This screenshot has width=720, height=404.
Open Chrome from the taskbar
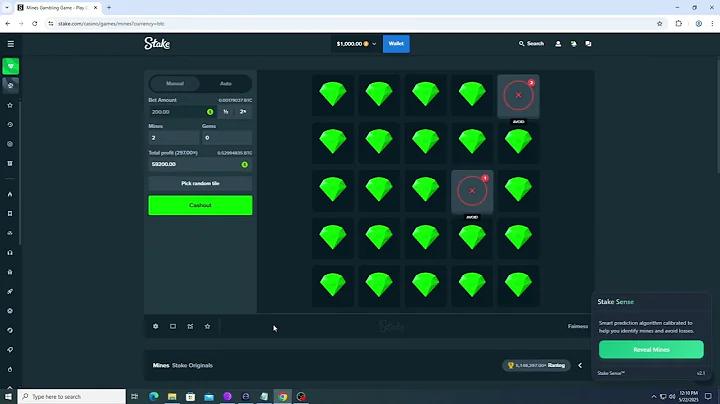(282, 396)
